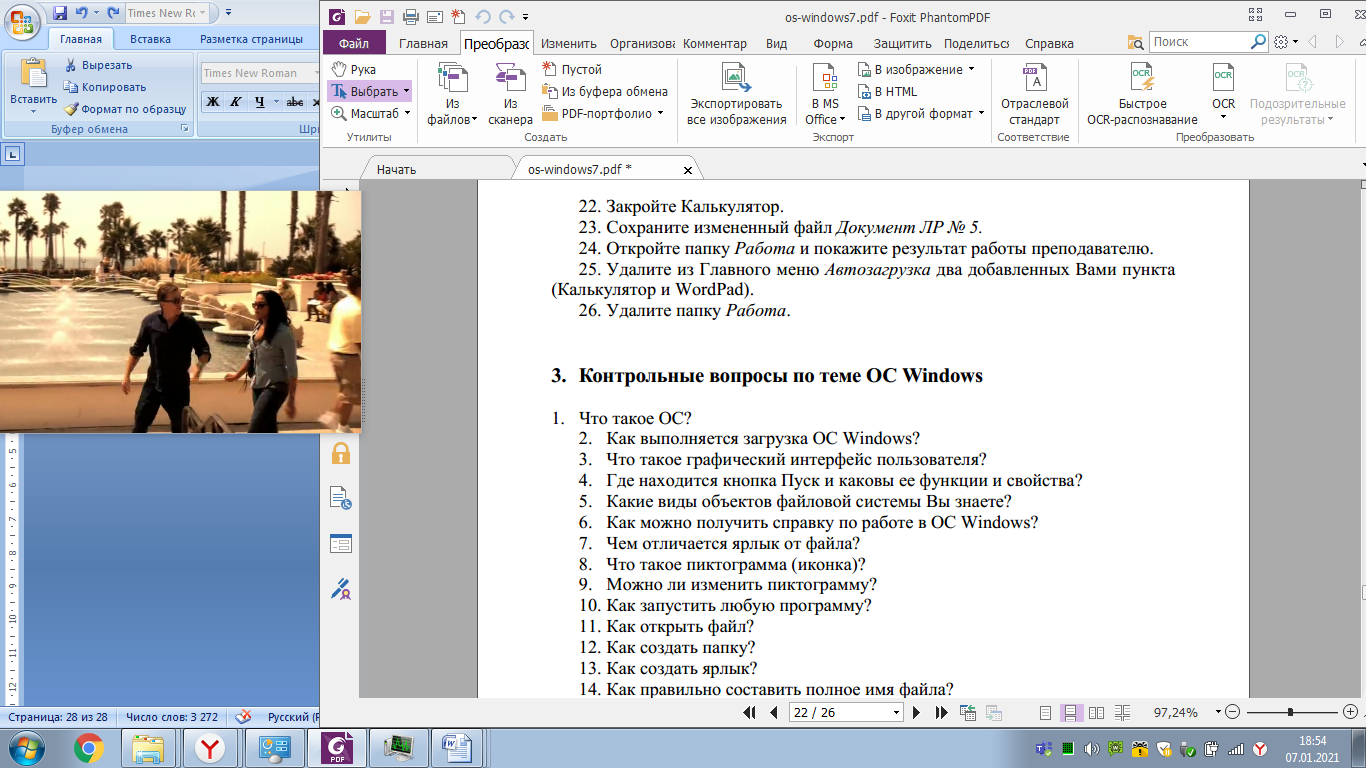This screenshot has width=1366, height=768.
Task: Open the security lock panel in Foxit sidebar
Action: (341, 453)
